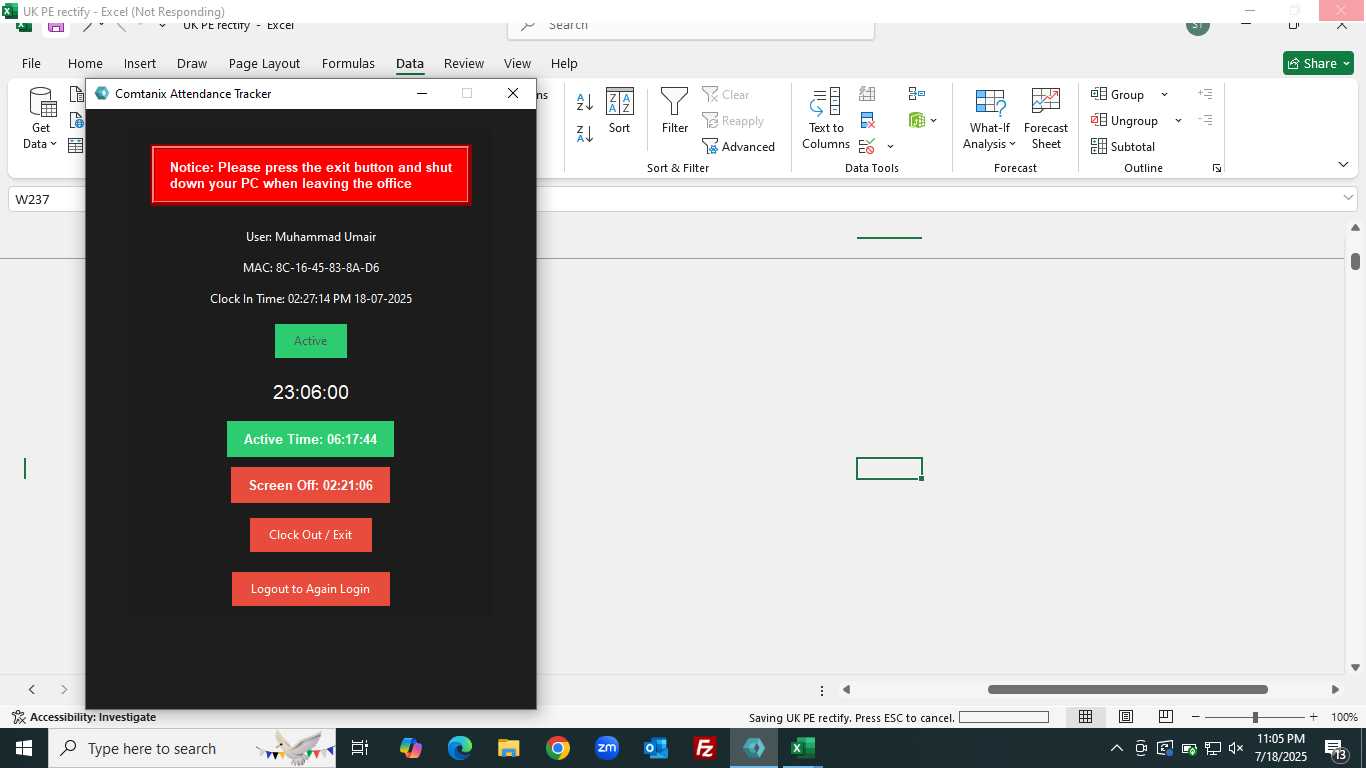Viewport: 1366px width, 768px height.
Task: Click Data Validation icon
Action: pyautogui.click(x=867, y=146)
